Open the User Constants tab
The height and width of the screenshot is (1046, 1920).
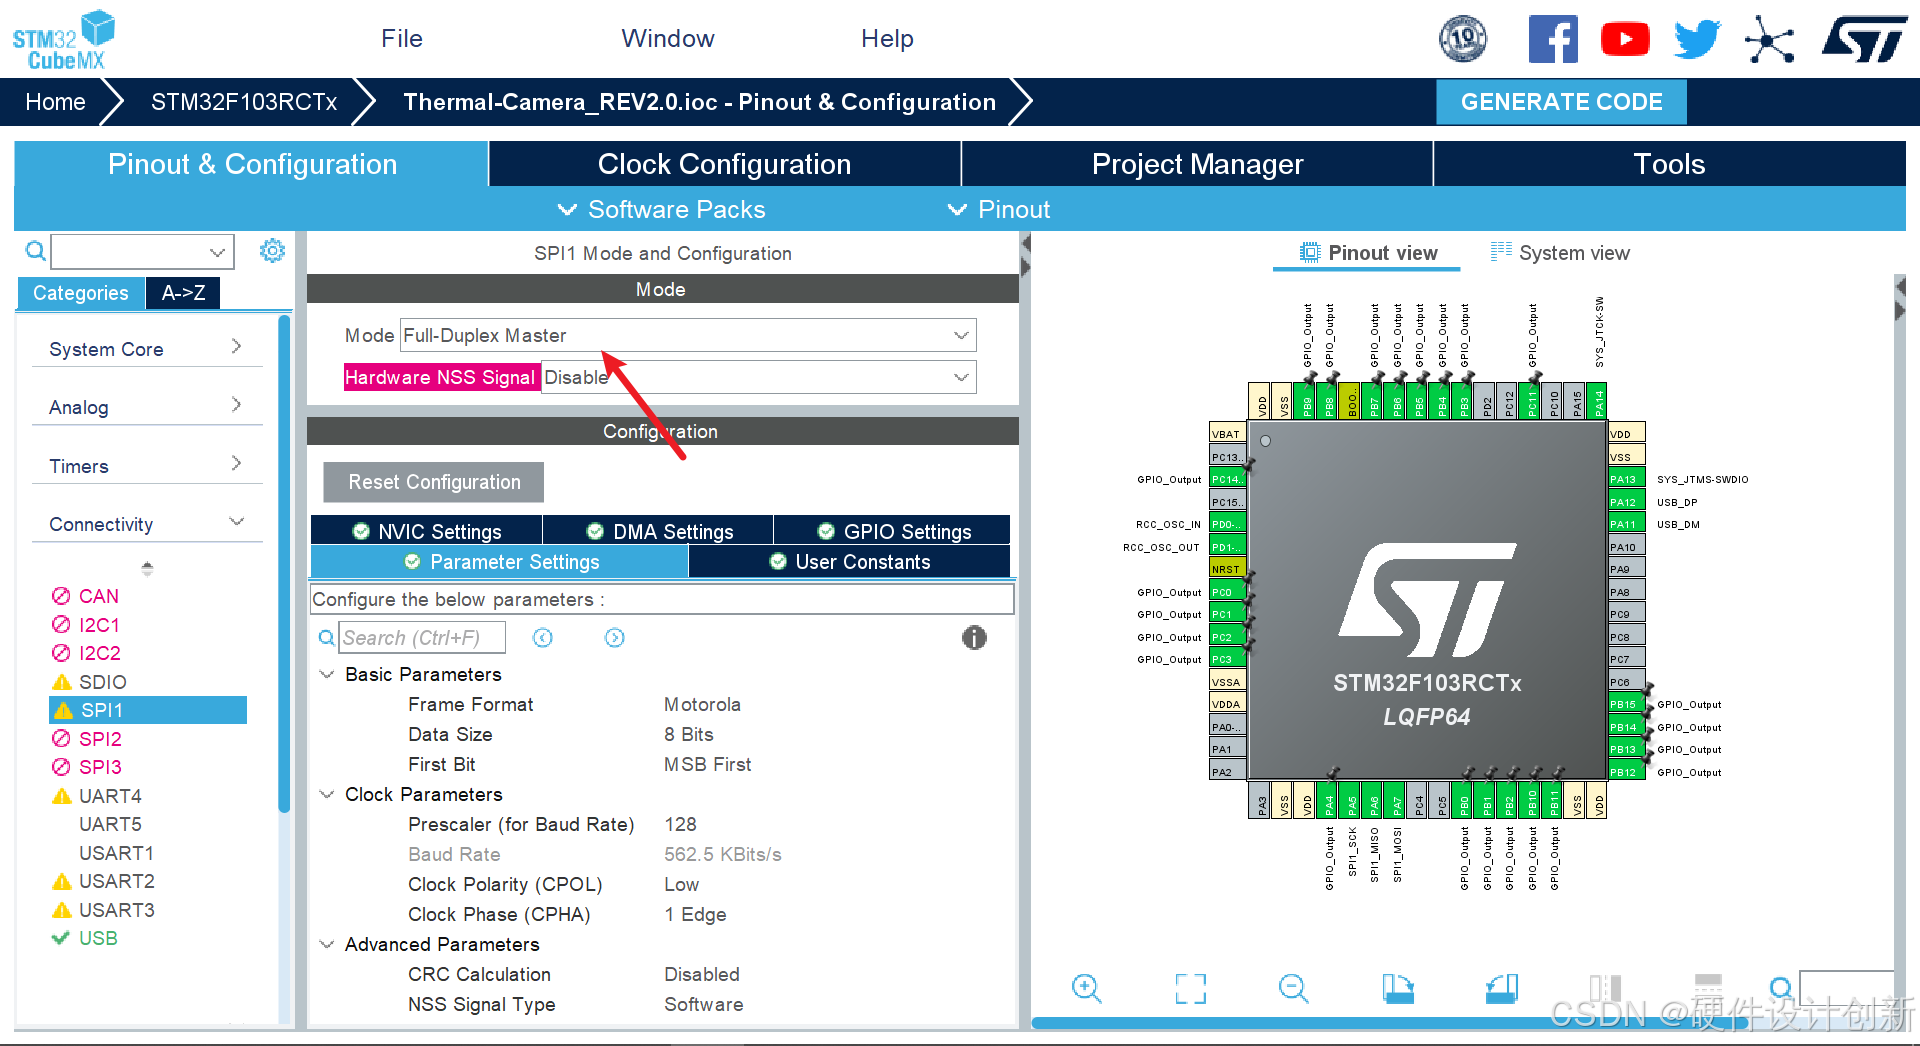pyautogui.click(x=849, y=562)
